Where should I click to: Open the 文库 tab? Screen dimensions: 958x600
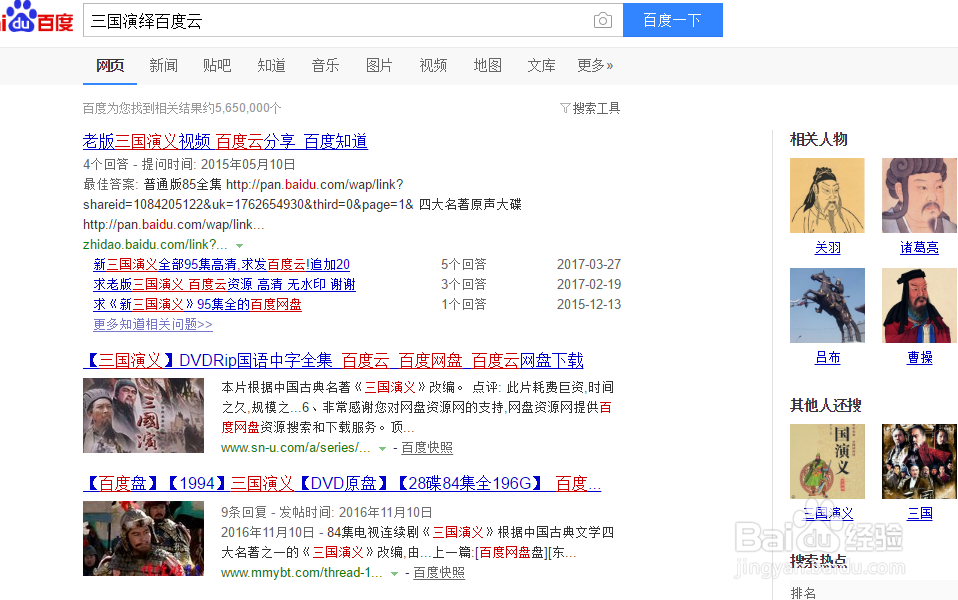click(541, 65)
